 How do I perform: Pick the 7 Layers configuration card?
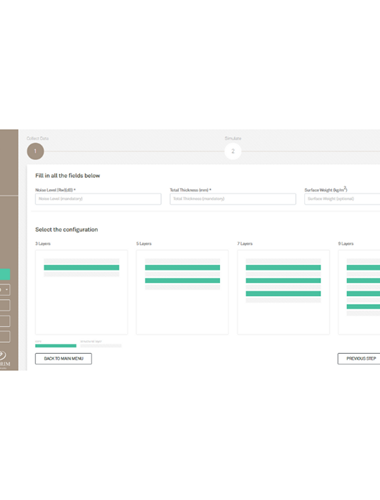click(x=283, y=292)
